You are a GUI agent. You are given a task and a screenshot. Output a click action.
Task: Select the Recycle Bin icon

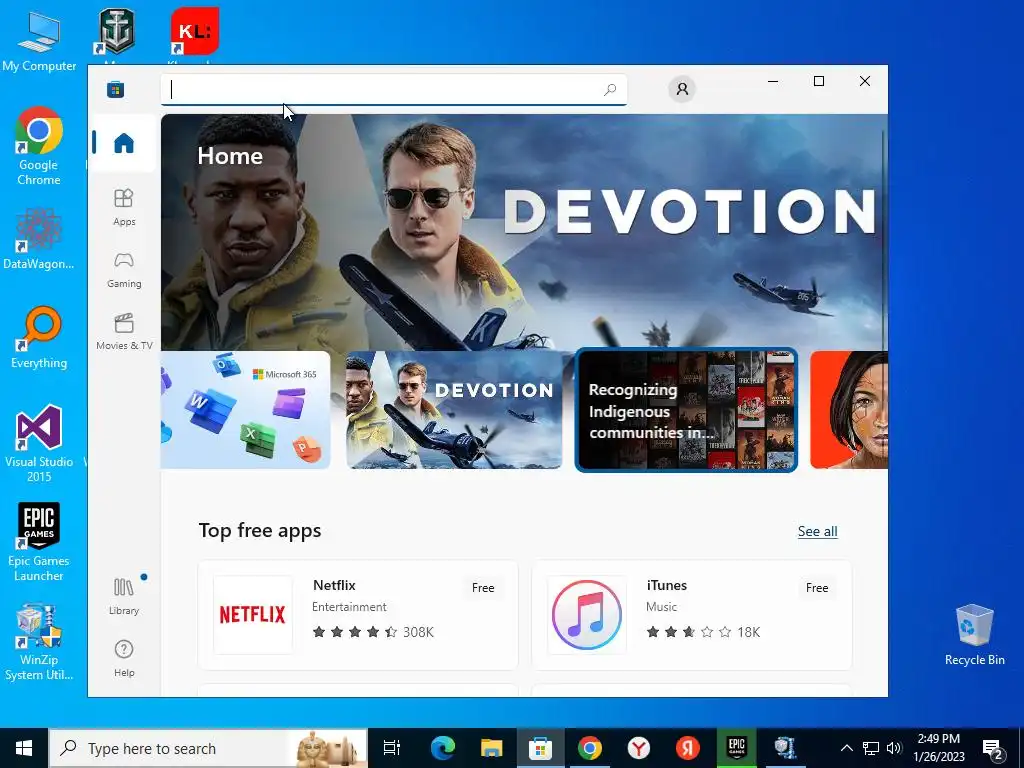click(x=974, y=635)
